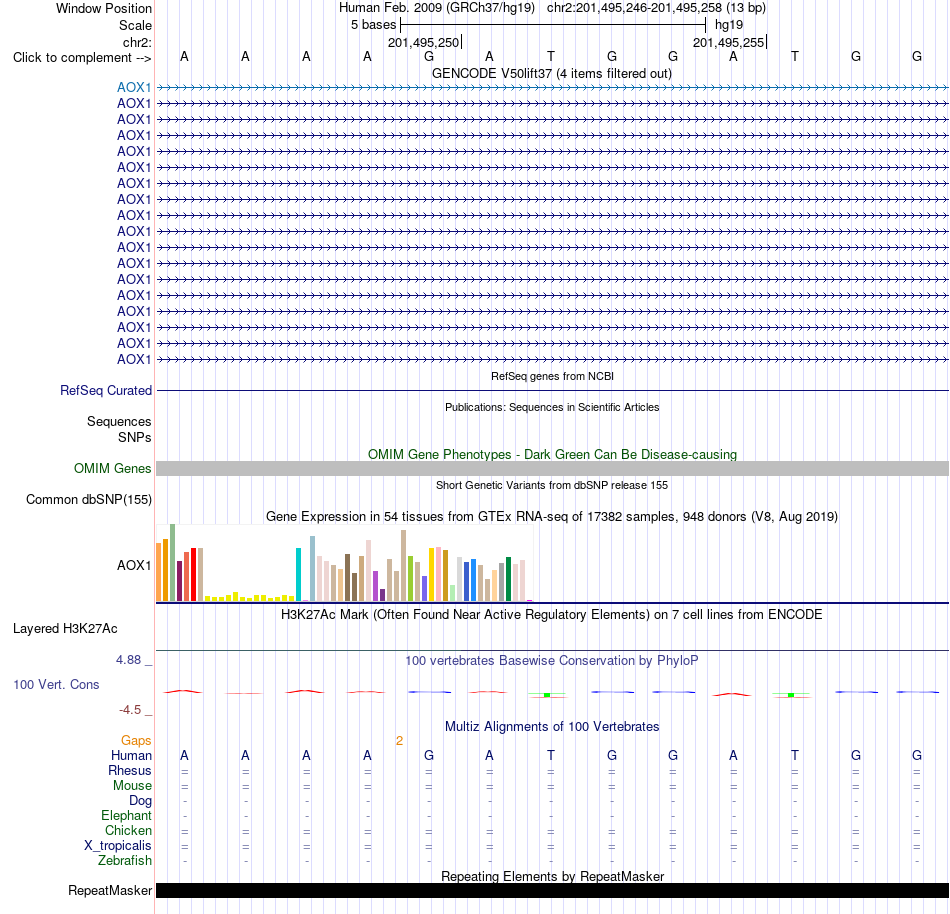Select the light-blue highlighted AOX1 transcript label

click(x=134, y=87)
